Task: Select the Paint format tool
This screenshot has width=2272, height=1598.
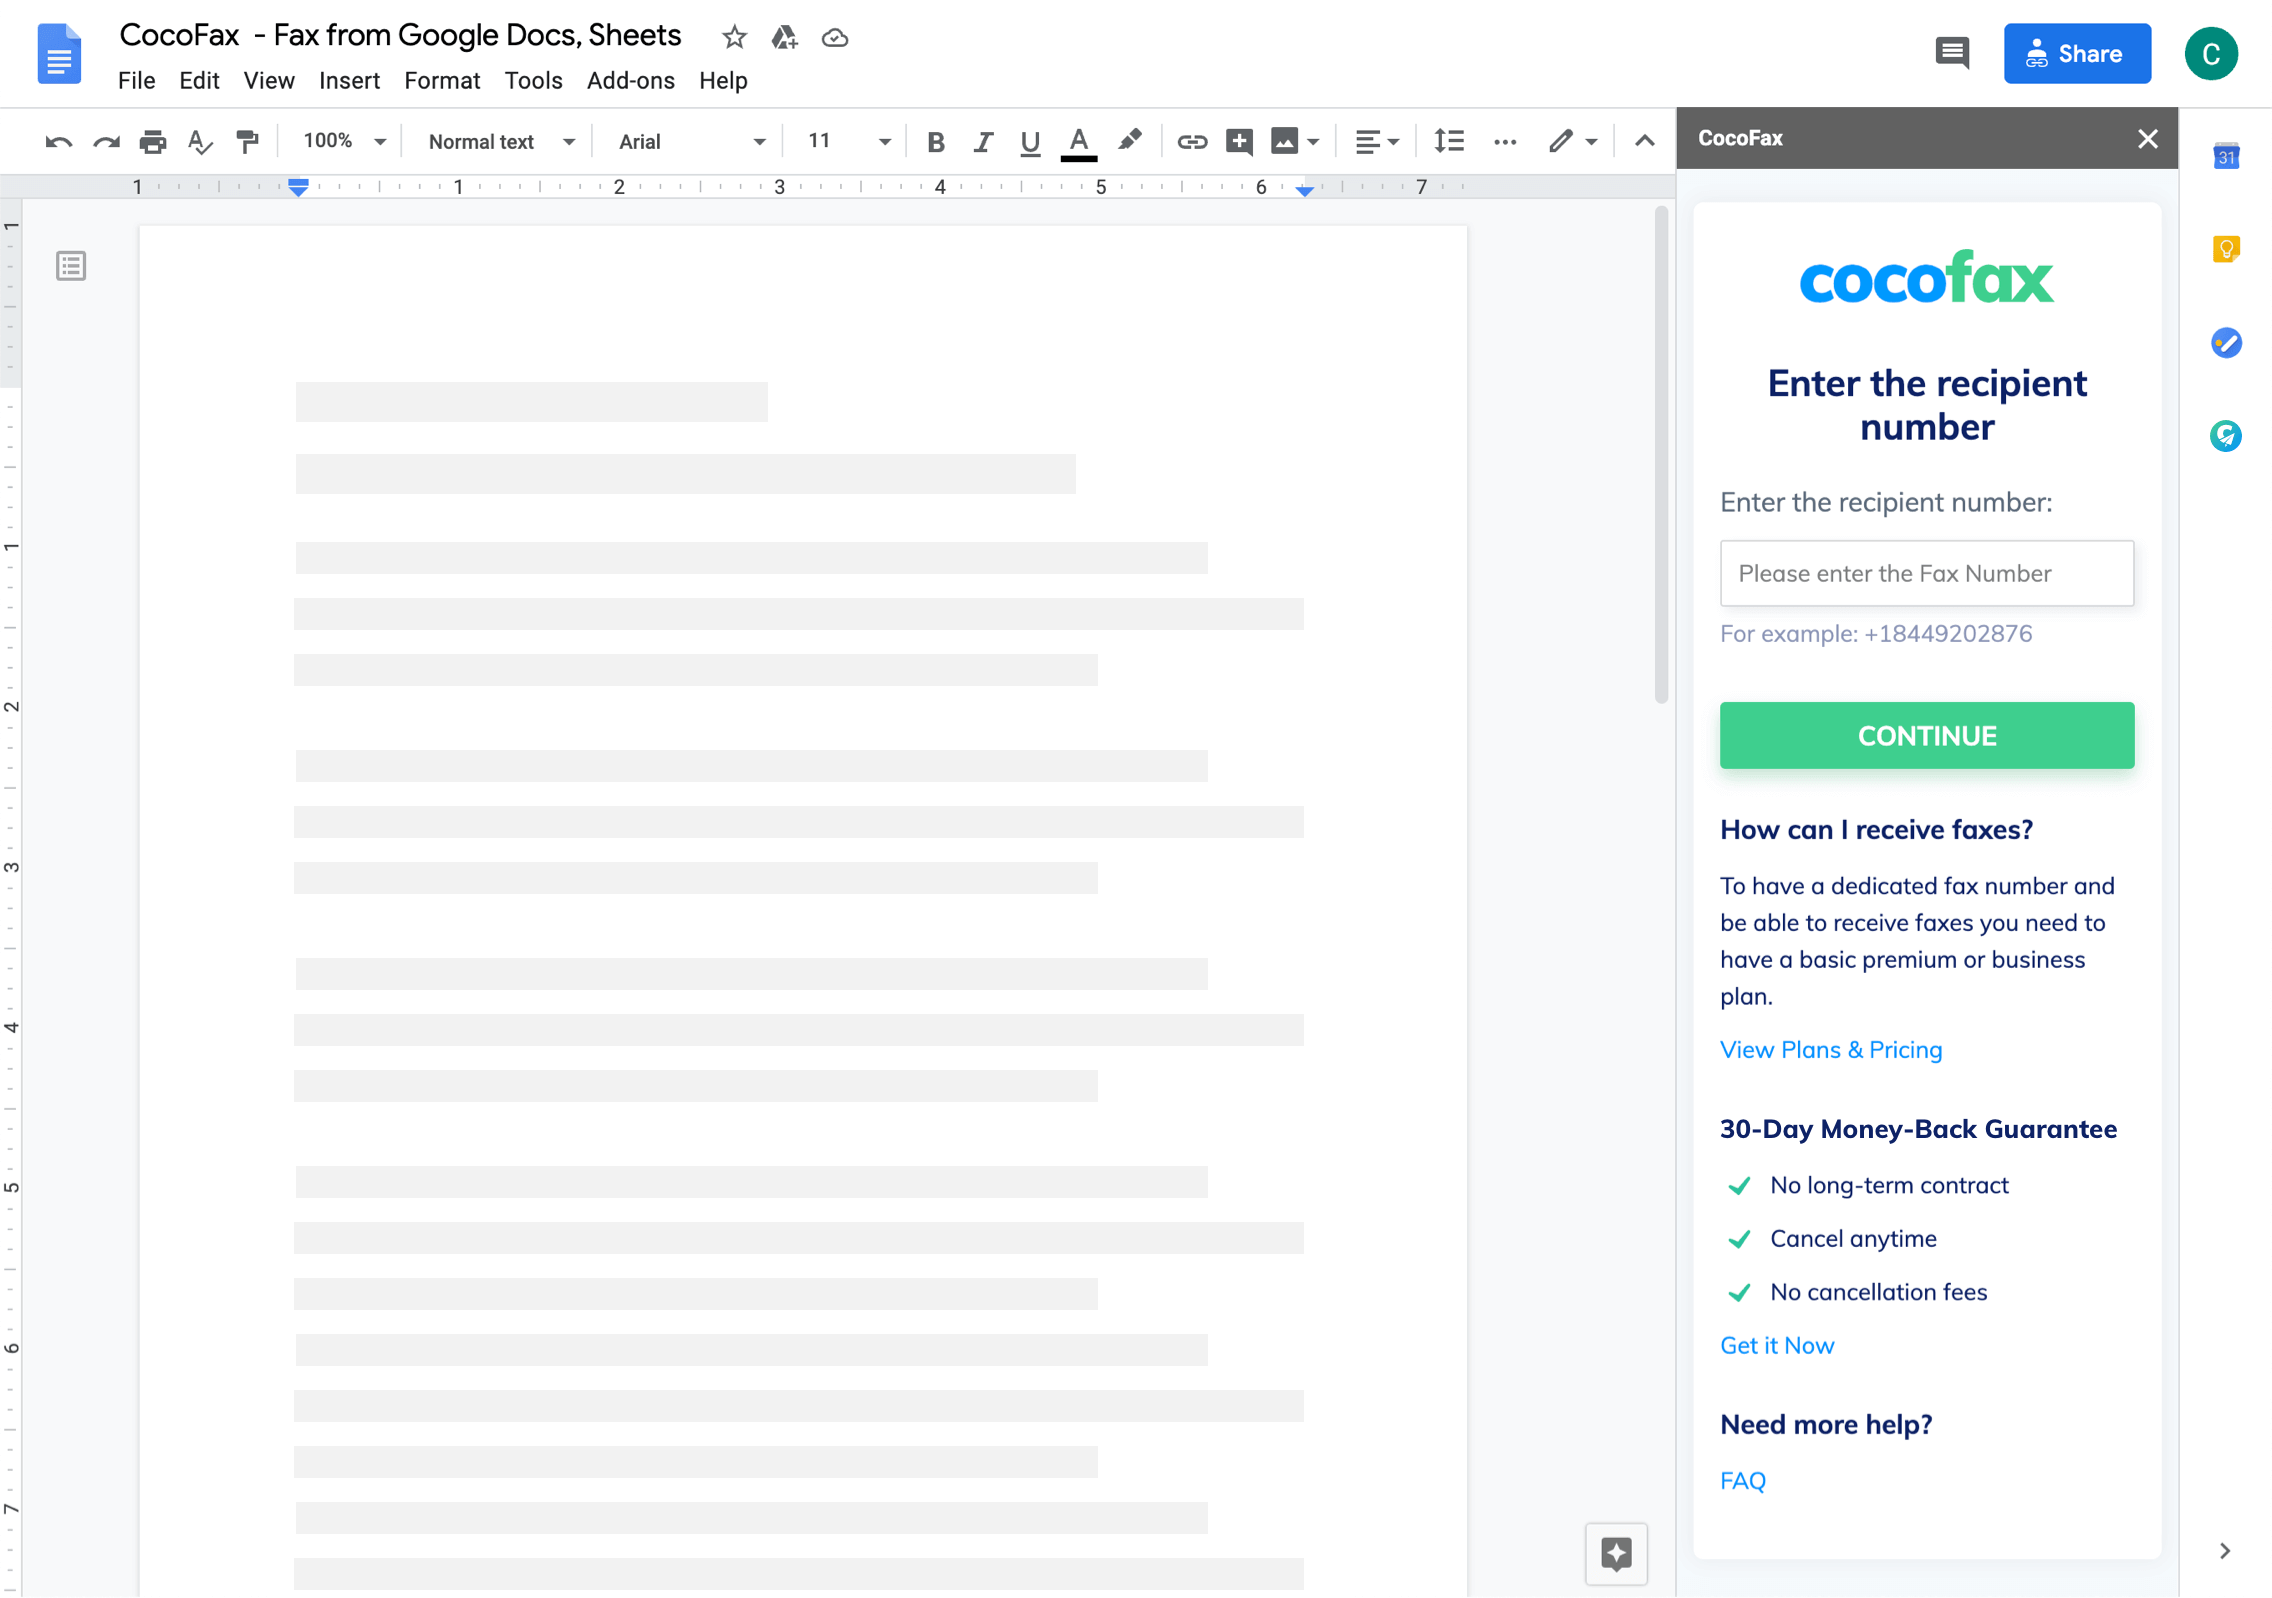Action: coord(247,141)
